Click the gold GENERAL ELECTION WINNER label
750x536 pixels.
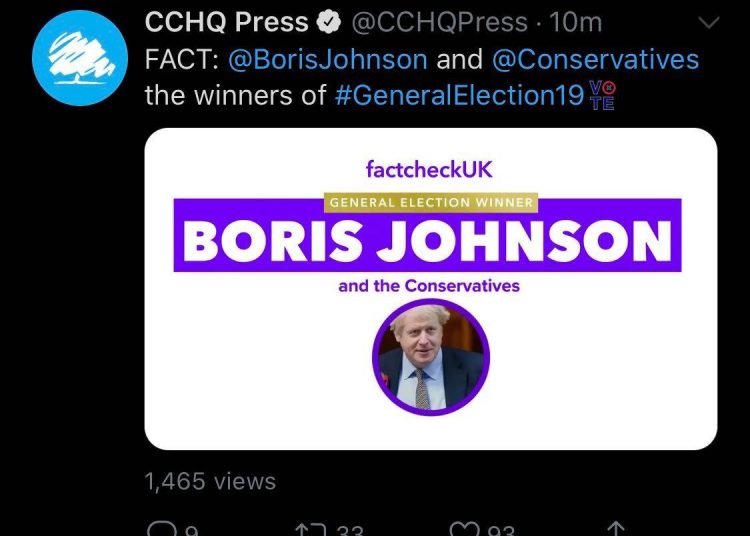click(x=430, y=203)
